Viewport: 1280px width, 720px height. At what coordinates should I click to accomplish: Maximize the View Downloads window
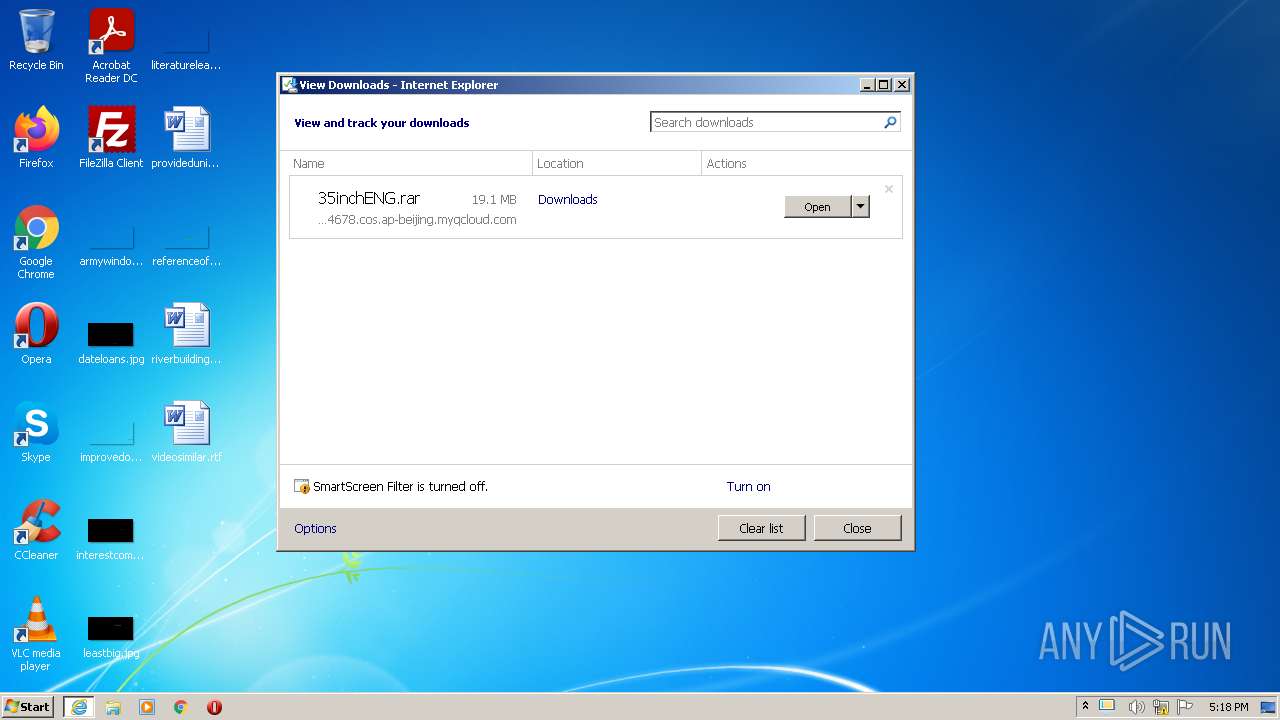pyautogui.click(x=883, y=85)
